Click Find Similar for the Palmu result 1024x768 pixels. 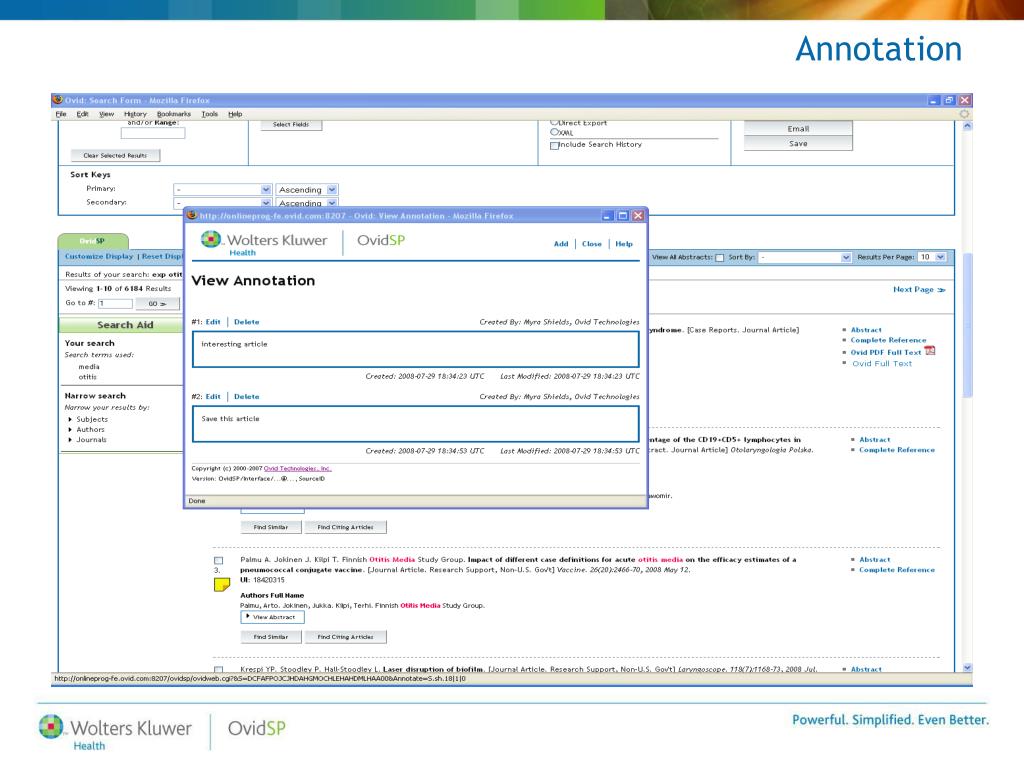coord(270,637)
